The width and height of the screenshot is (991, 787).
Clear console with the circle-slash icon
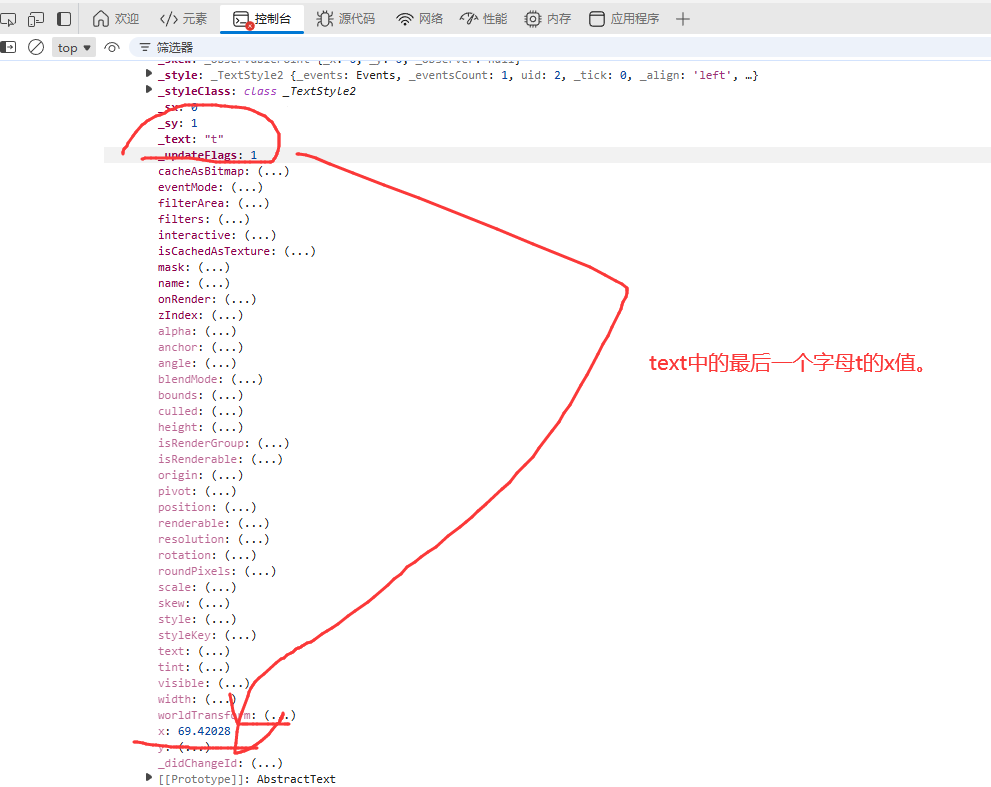[x=36, y=47]
